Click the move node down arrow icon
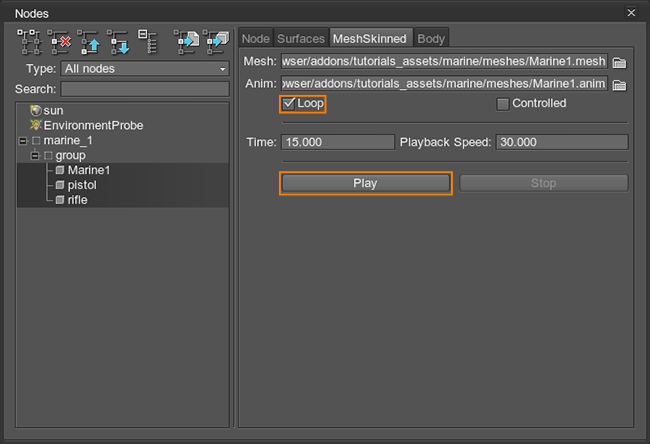This screenshot has height=444, width=650. (x=119, y=40)
